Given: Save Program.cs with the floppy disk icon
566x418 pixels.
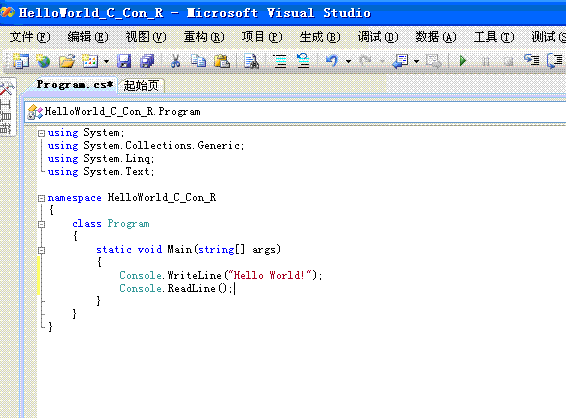Looking at the screenshot, I should click(124, 61).
